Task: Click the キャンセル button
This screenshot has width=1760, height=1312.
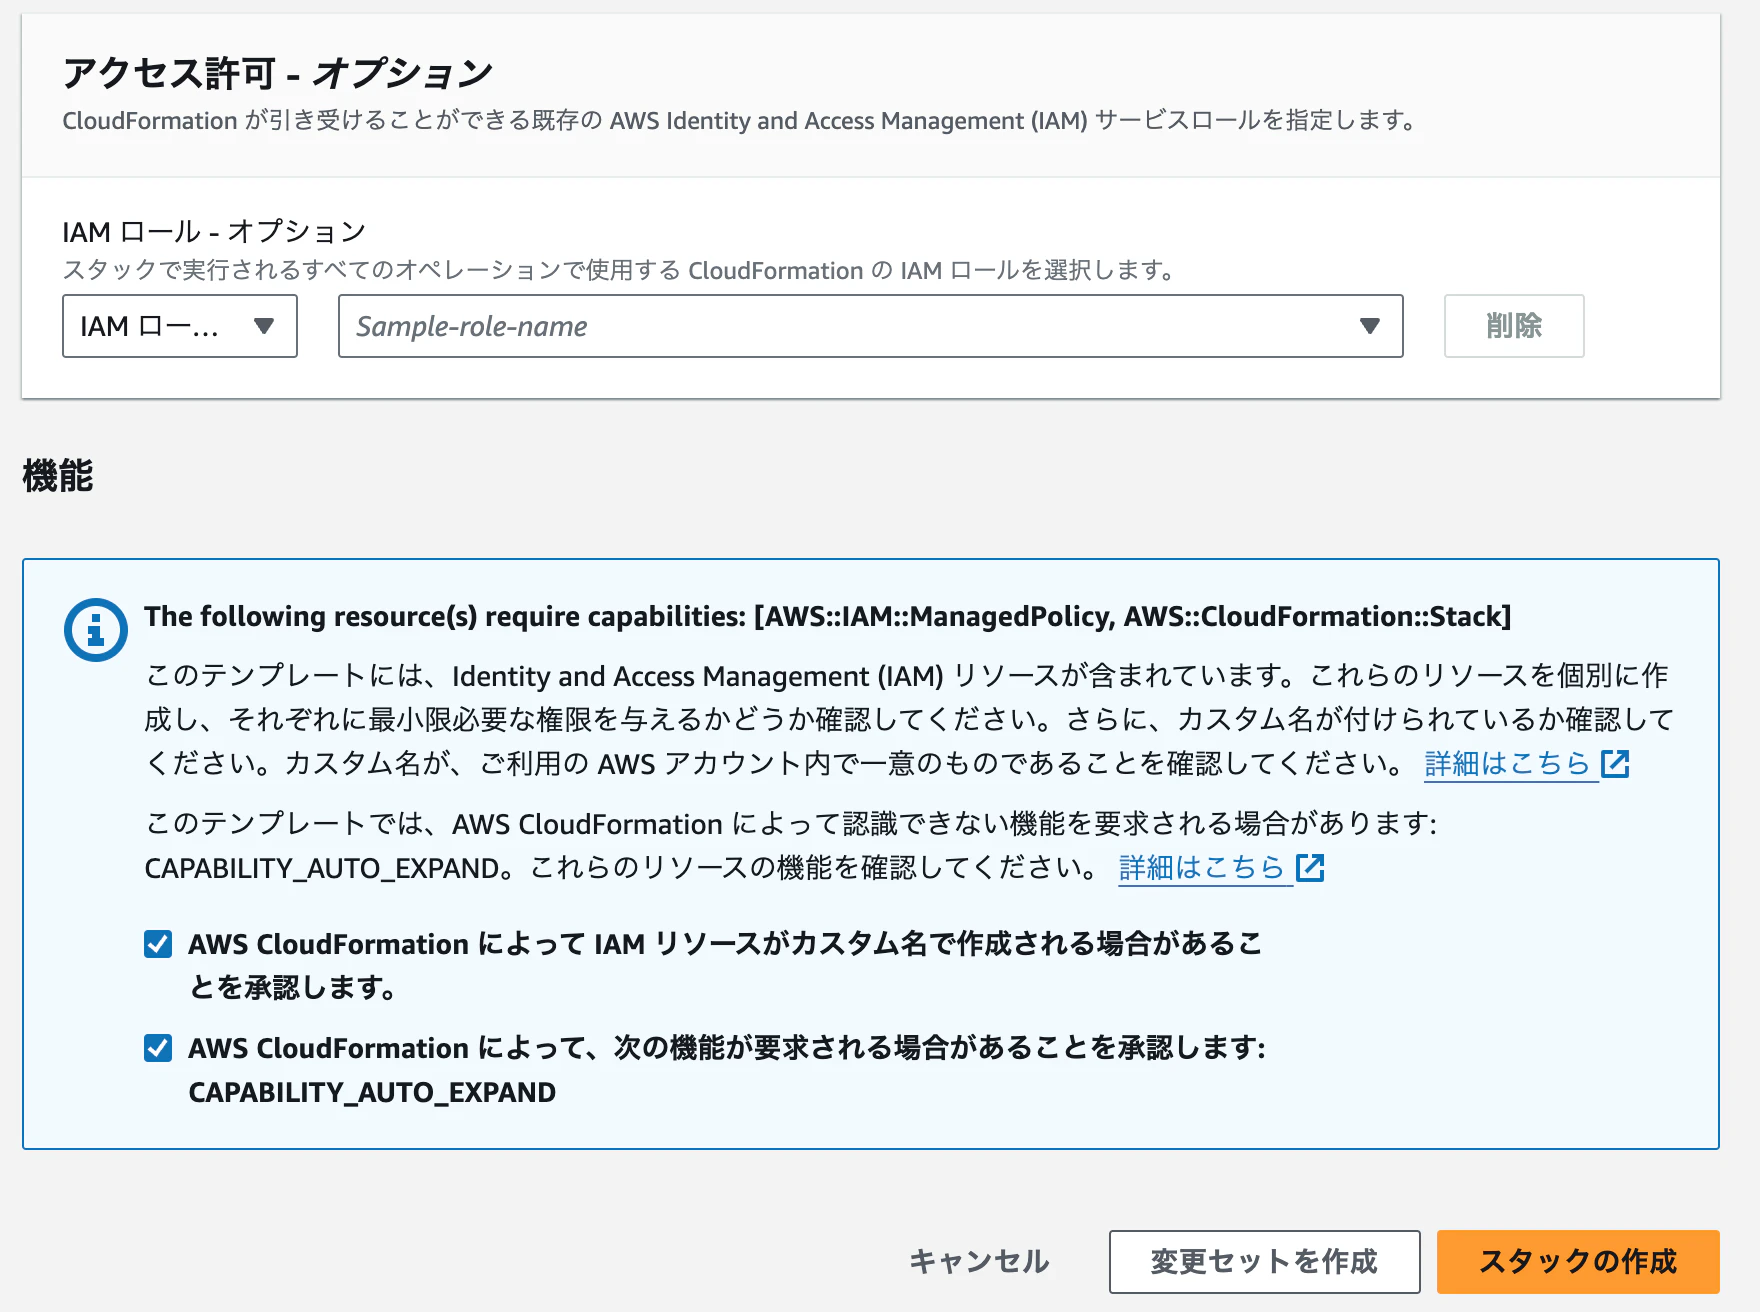Action: pos(979,1262)
